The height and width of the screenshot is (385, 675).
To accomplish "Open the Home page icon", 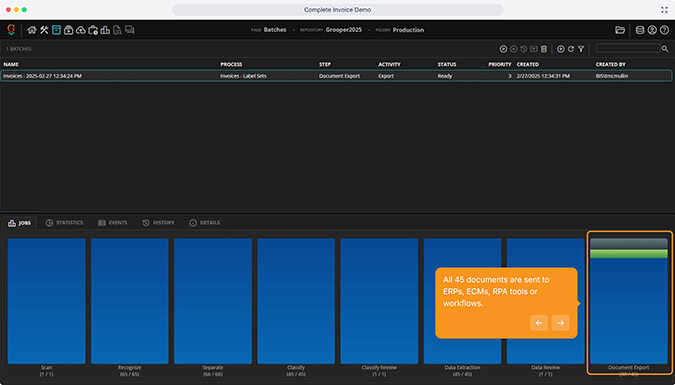I will 32,30.
